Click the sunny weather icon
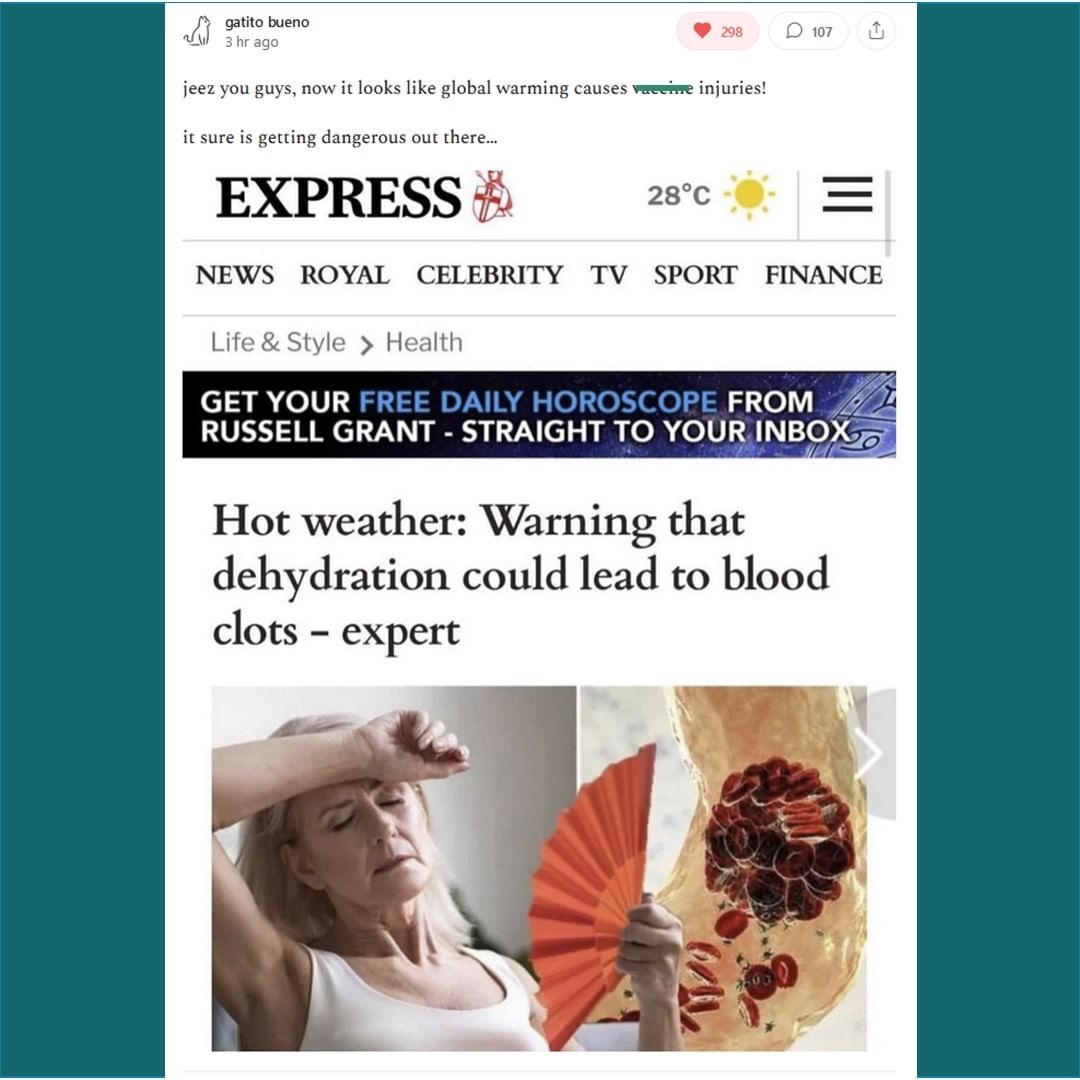 click(x=749, y=194)
